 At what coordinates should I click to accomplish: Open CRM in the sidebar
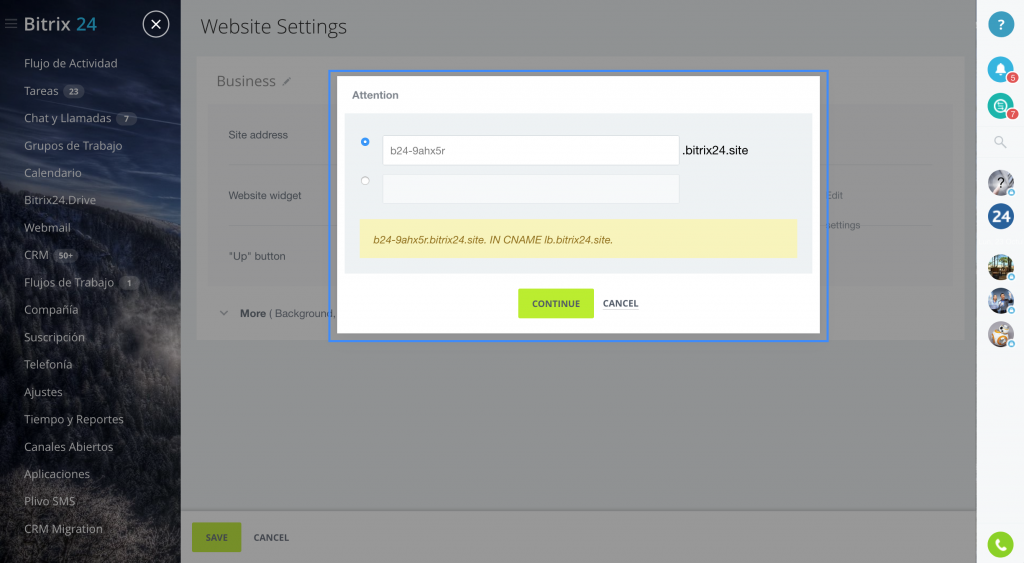pos(36,255)
